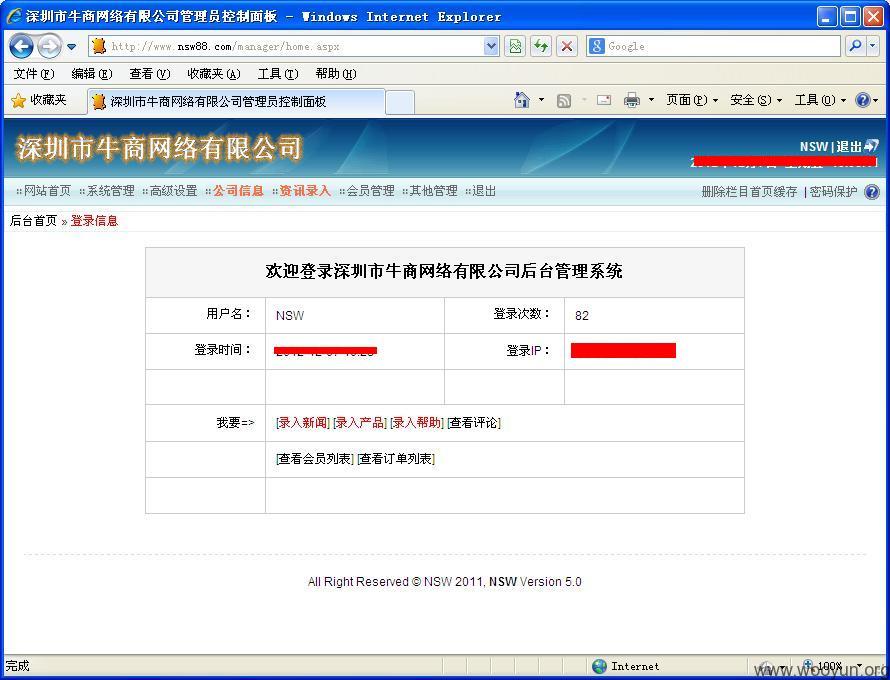Open the recent pages dropdown arrow
The image size is (890, 680).
pyautogui.click(x=72, y=47)
